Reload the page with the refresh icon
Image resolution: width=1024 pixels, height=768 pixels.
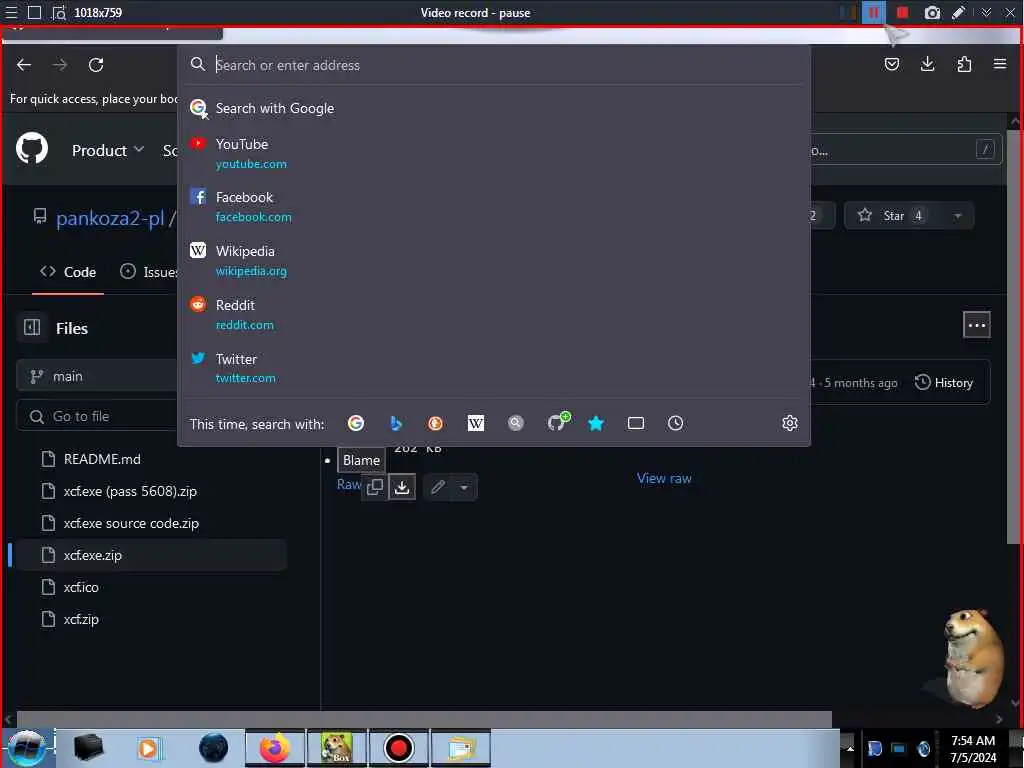tap(96, 65)
